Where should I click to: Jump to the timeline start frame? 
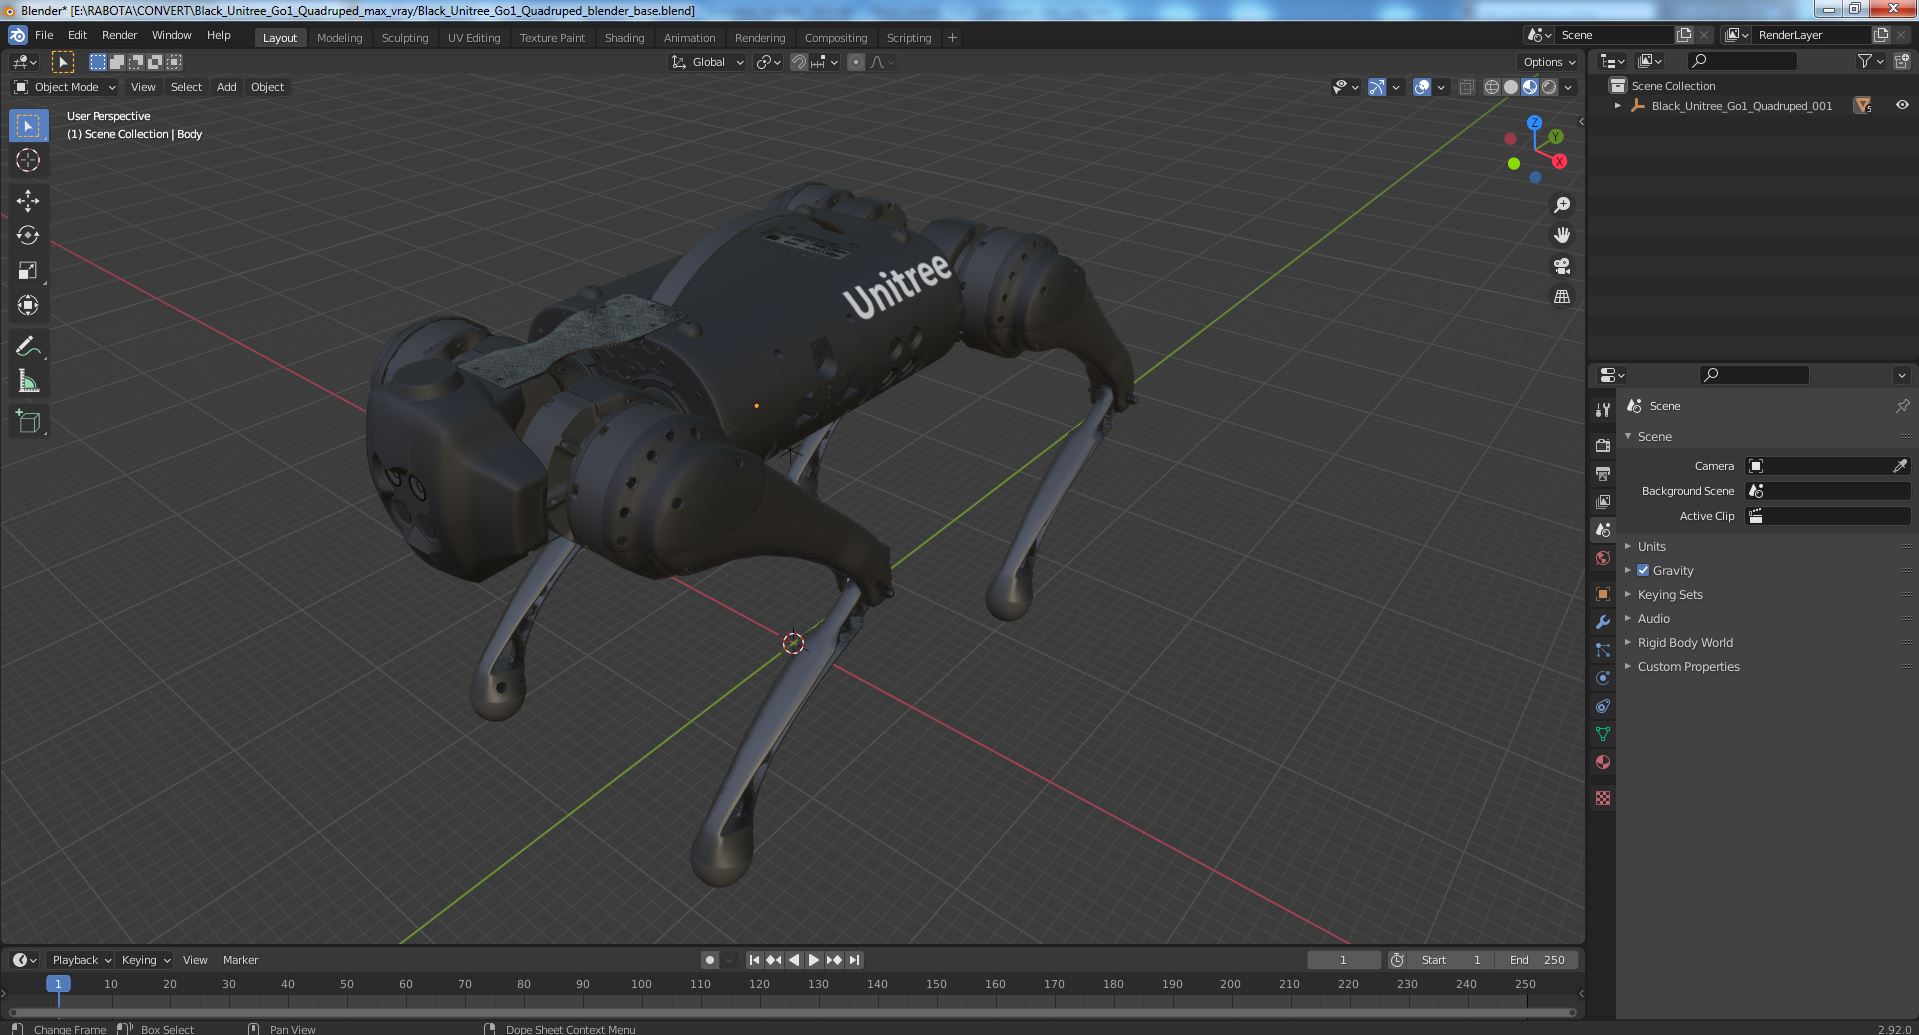[754, 960]
